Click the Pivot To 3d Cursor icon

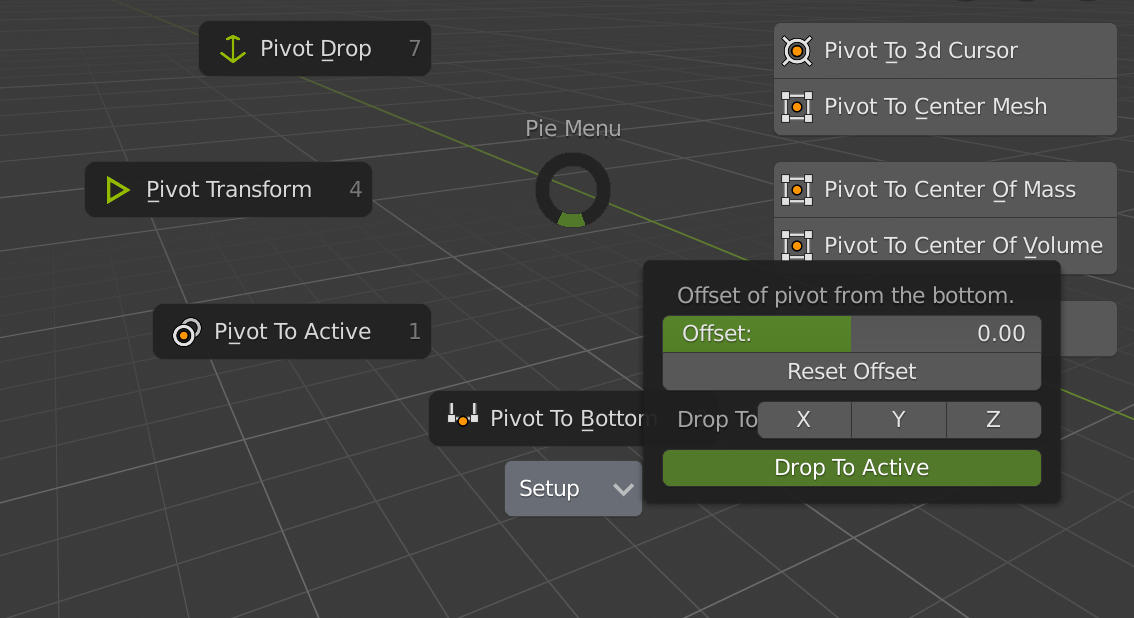point(797,51)
